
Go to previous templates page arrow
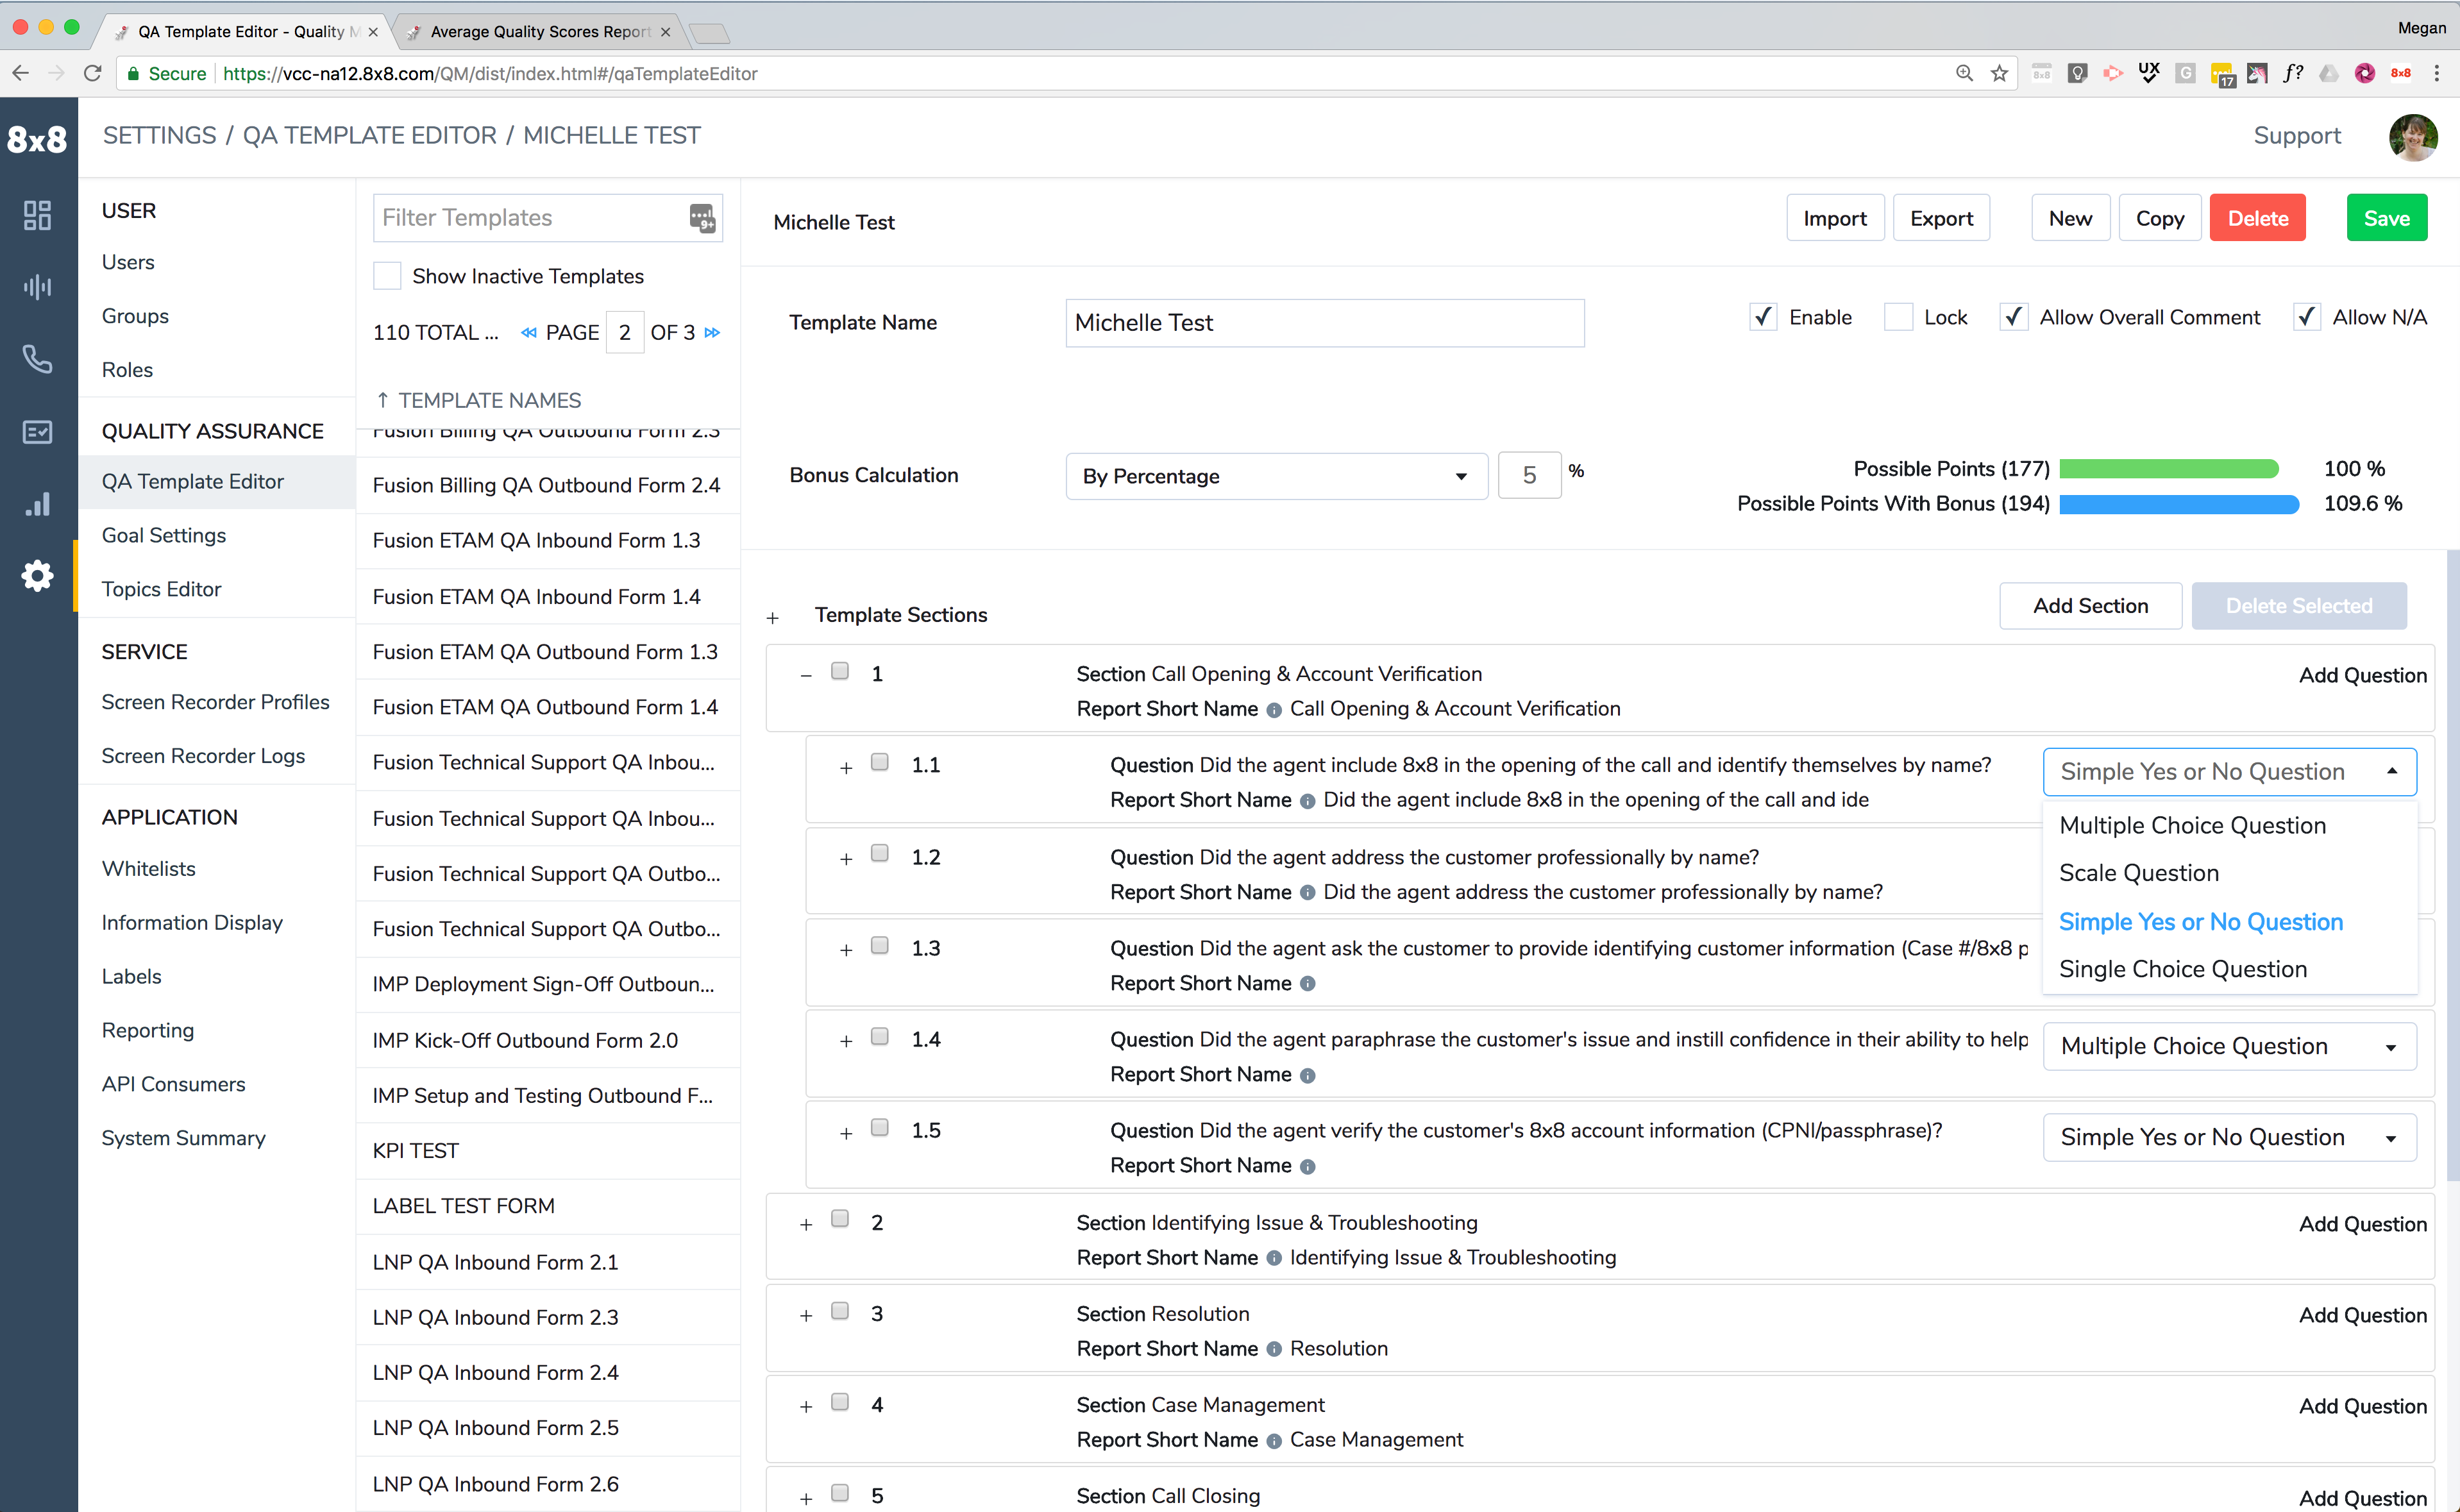pyautogui.click(x=528, y=333)
